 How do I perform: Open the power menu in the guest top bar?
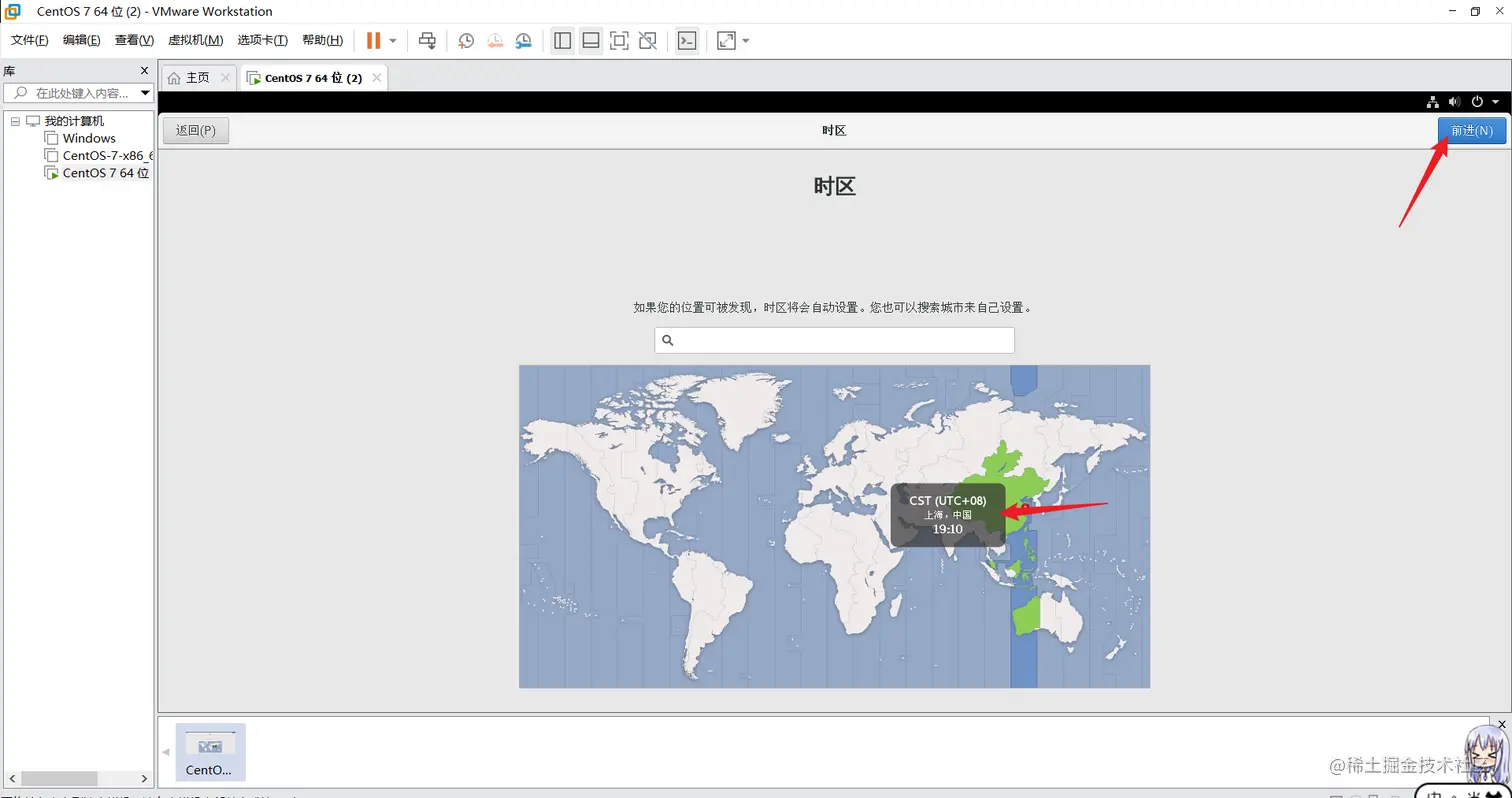(1477, 102)
